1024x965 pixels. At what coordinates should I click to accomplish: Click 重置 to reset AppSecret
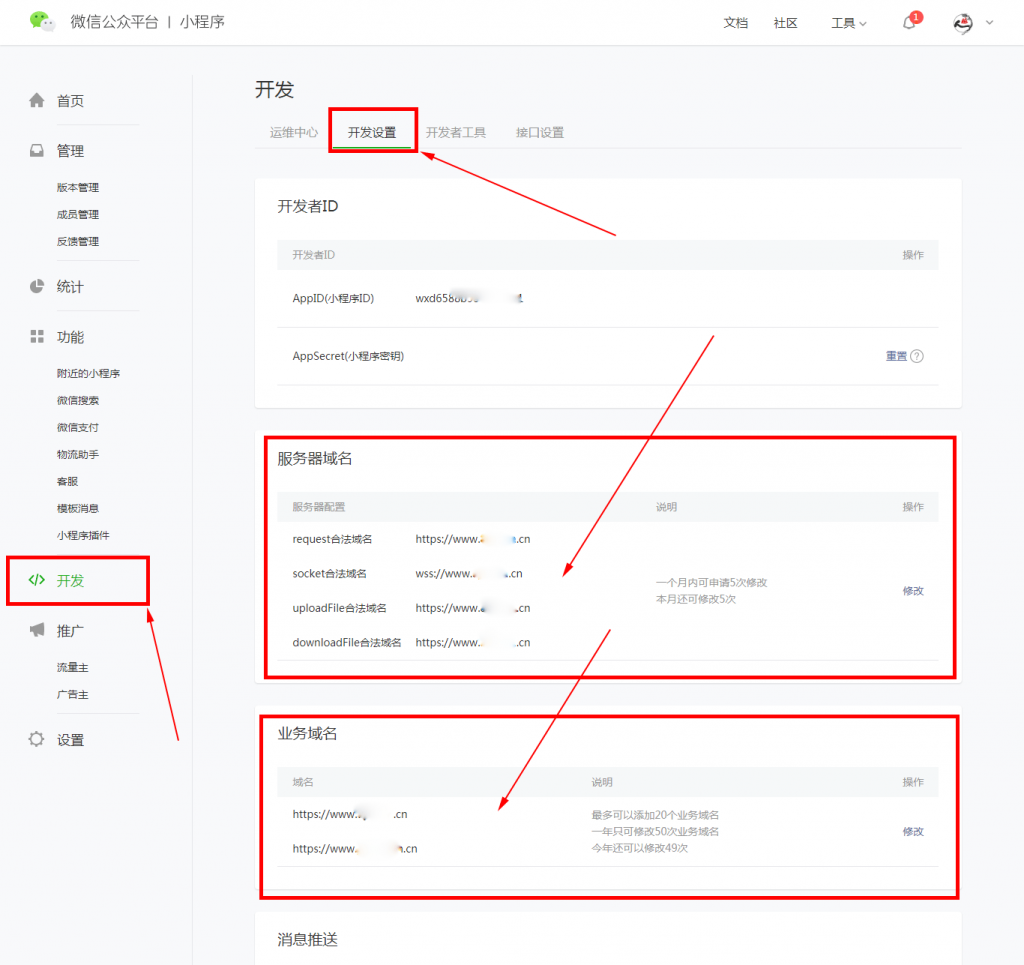coord(896,356)
